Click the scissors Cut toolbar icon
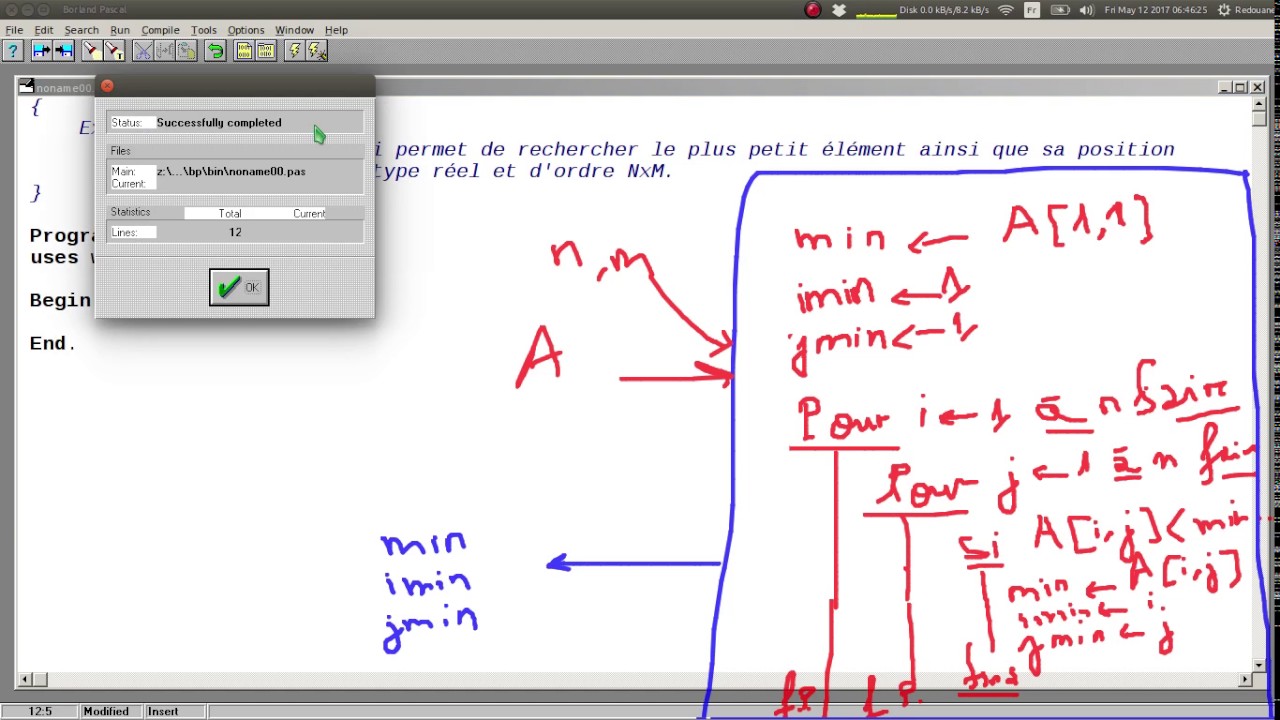 pos(141,50)
